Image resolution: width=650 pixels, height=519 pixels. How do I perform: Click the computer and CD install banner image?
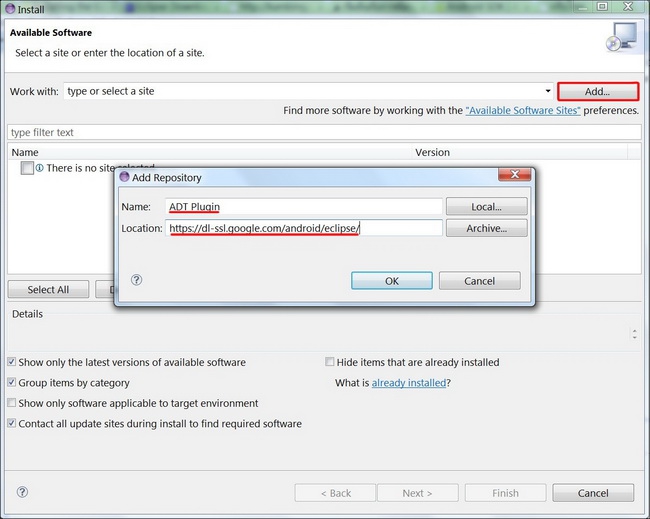tap(621, 37)
